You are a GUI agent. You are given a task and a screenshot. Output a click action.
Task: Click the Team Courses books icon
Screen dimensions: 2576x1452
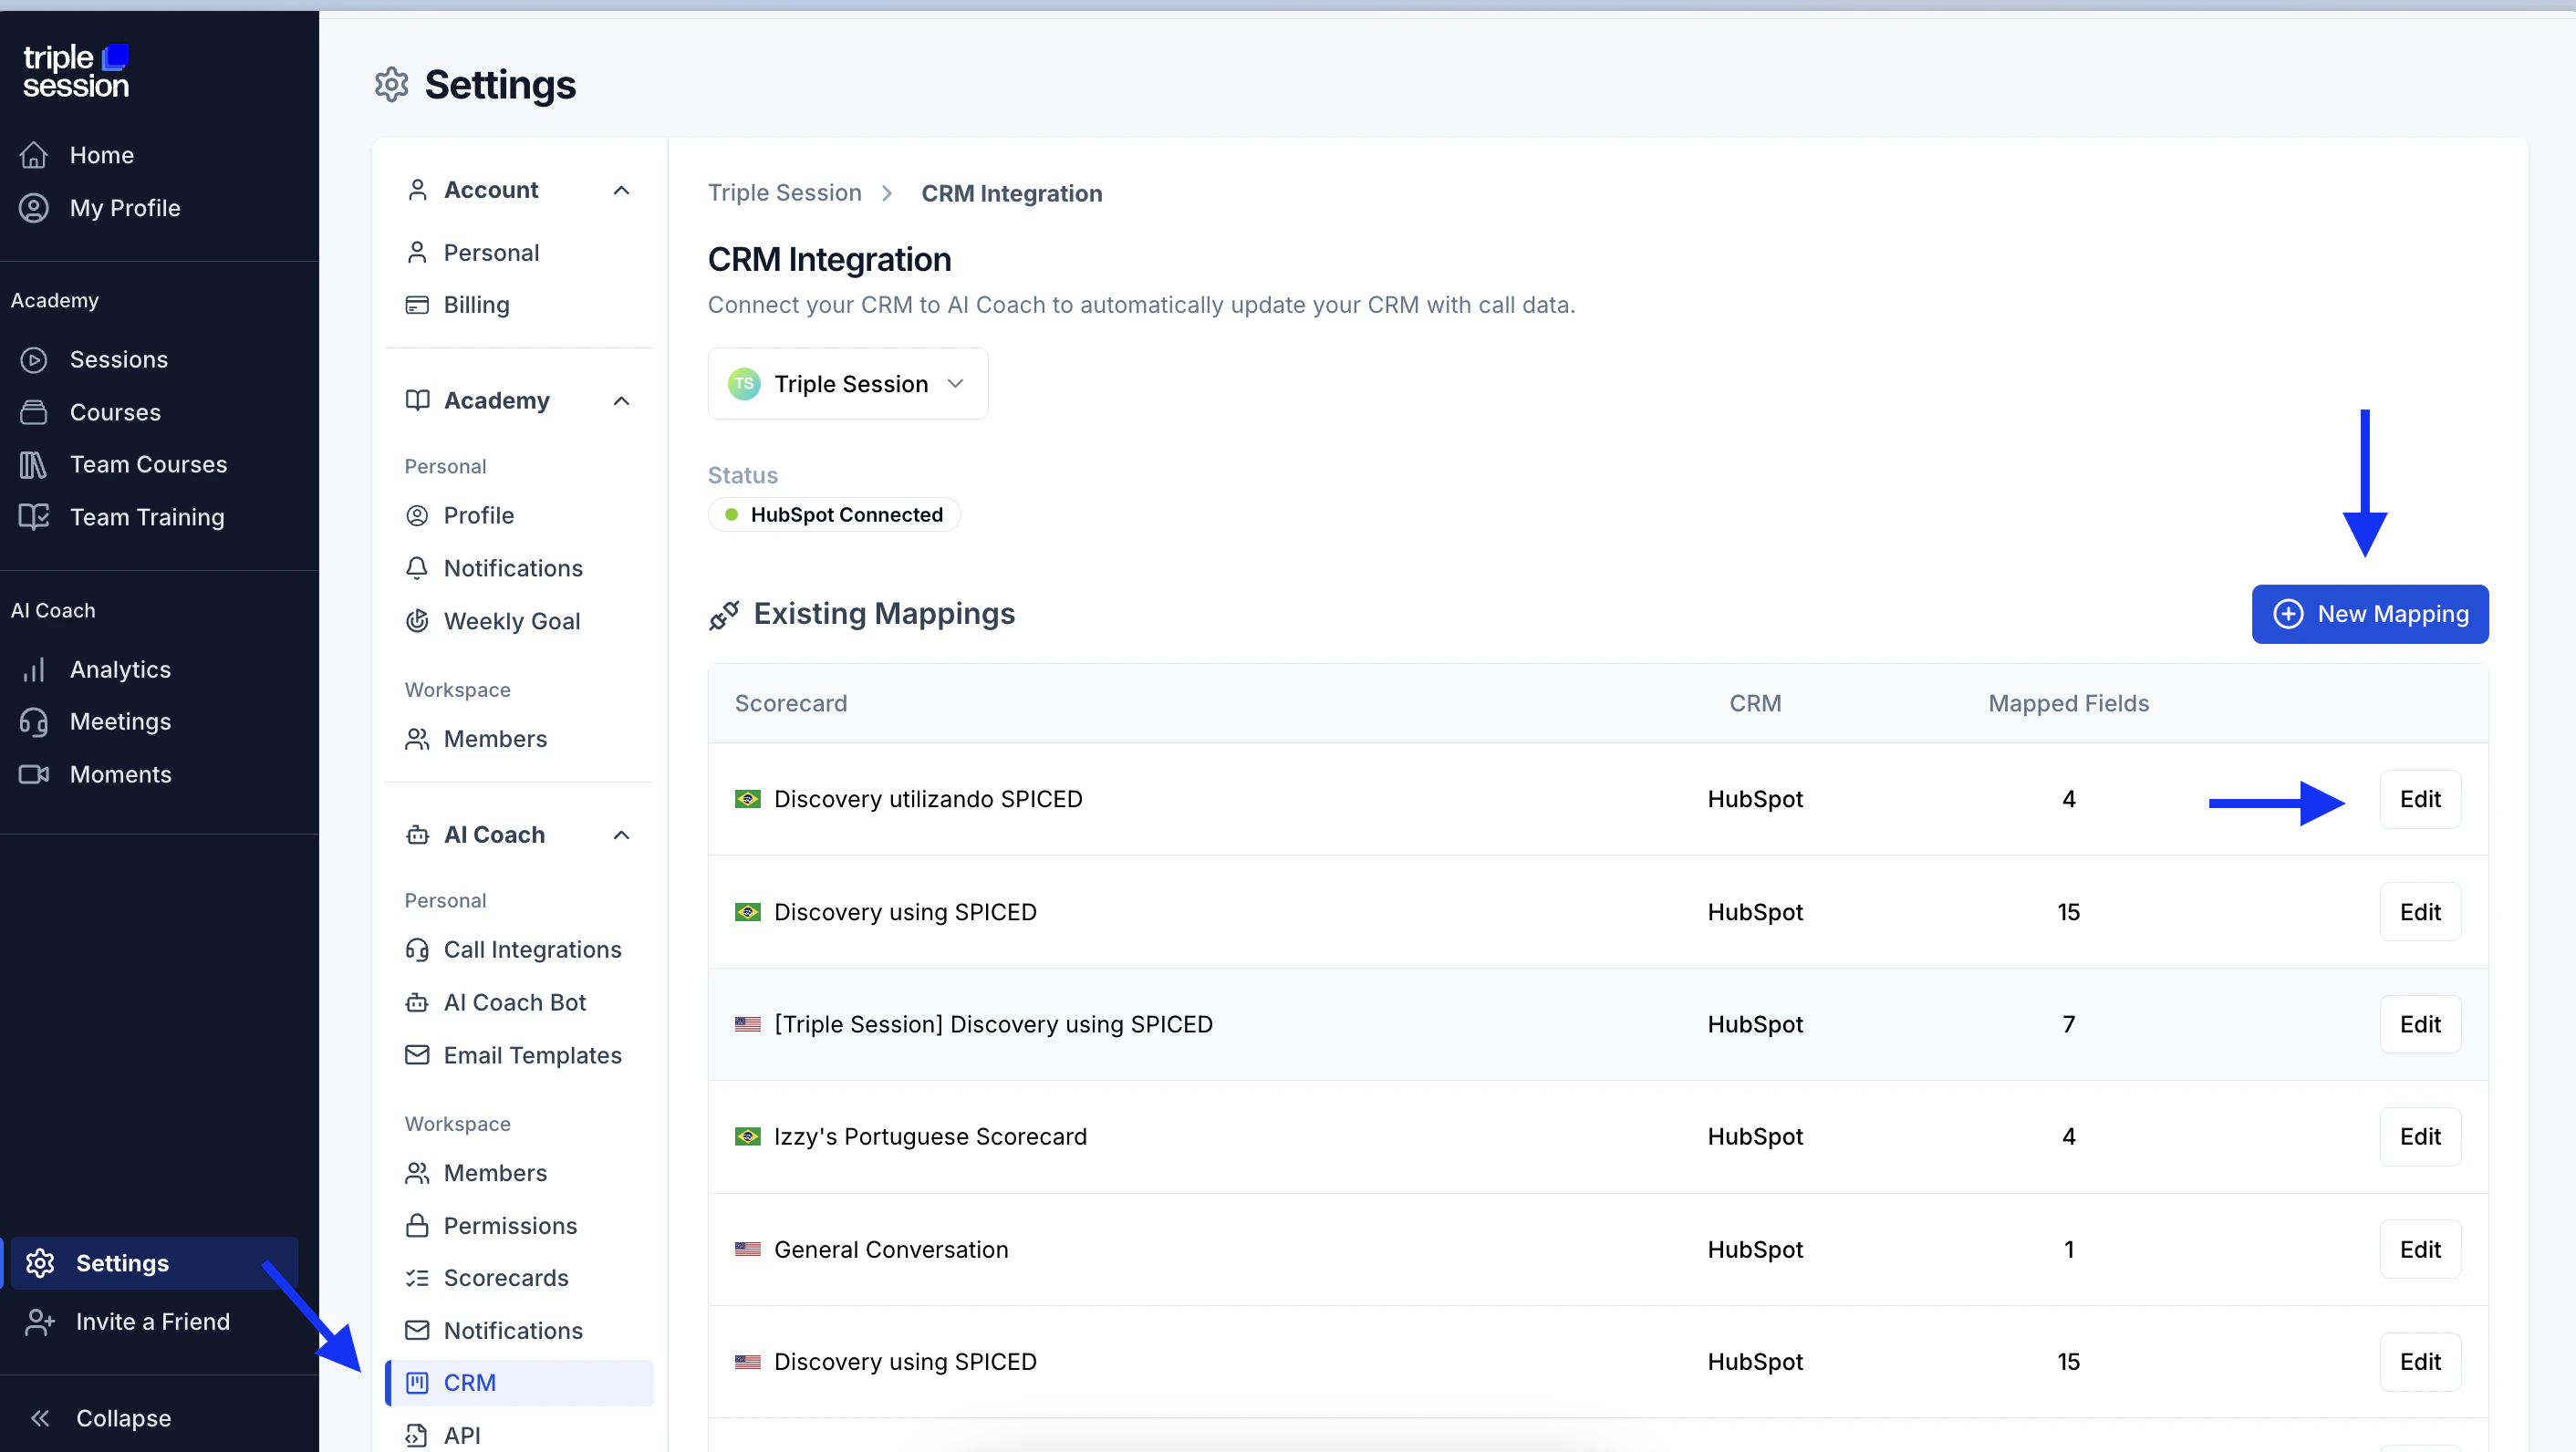(x=34, y=465)
